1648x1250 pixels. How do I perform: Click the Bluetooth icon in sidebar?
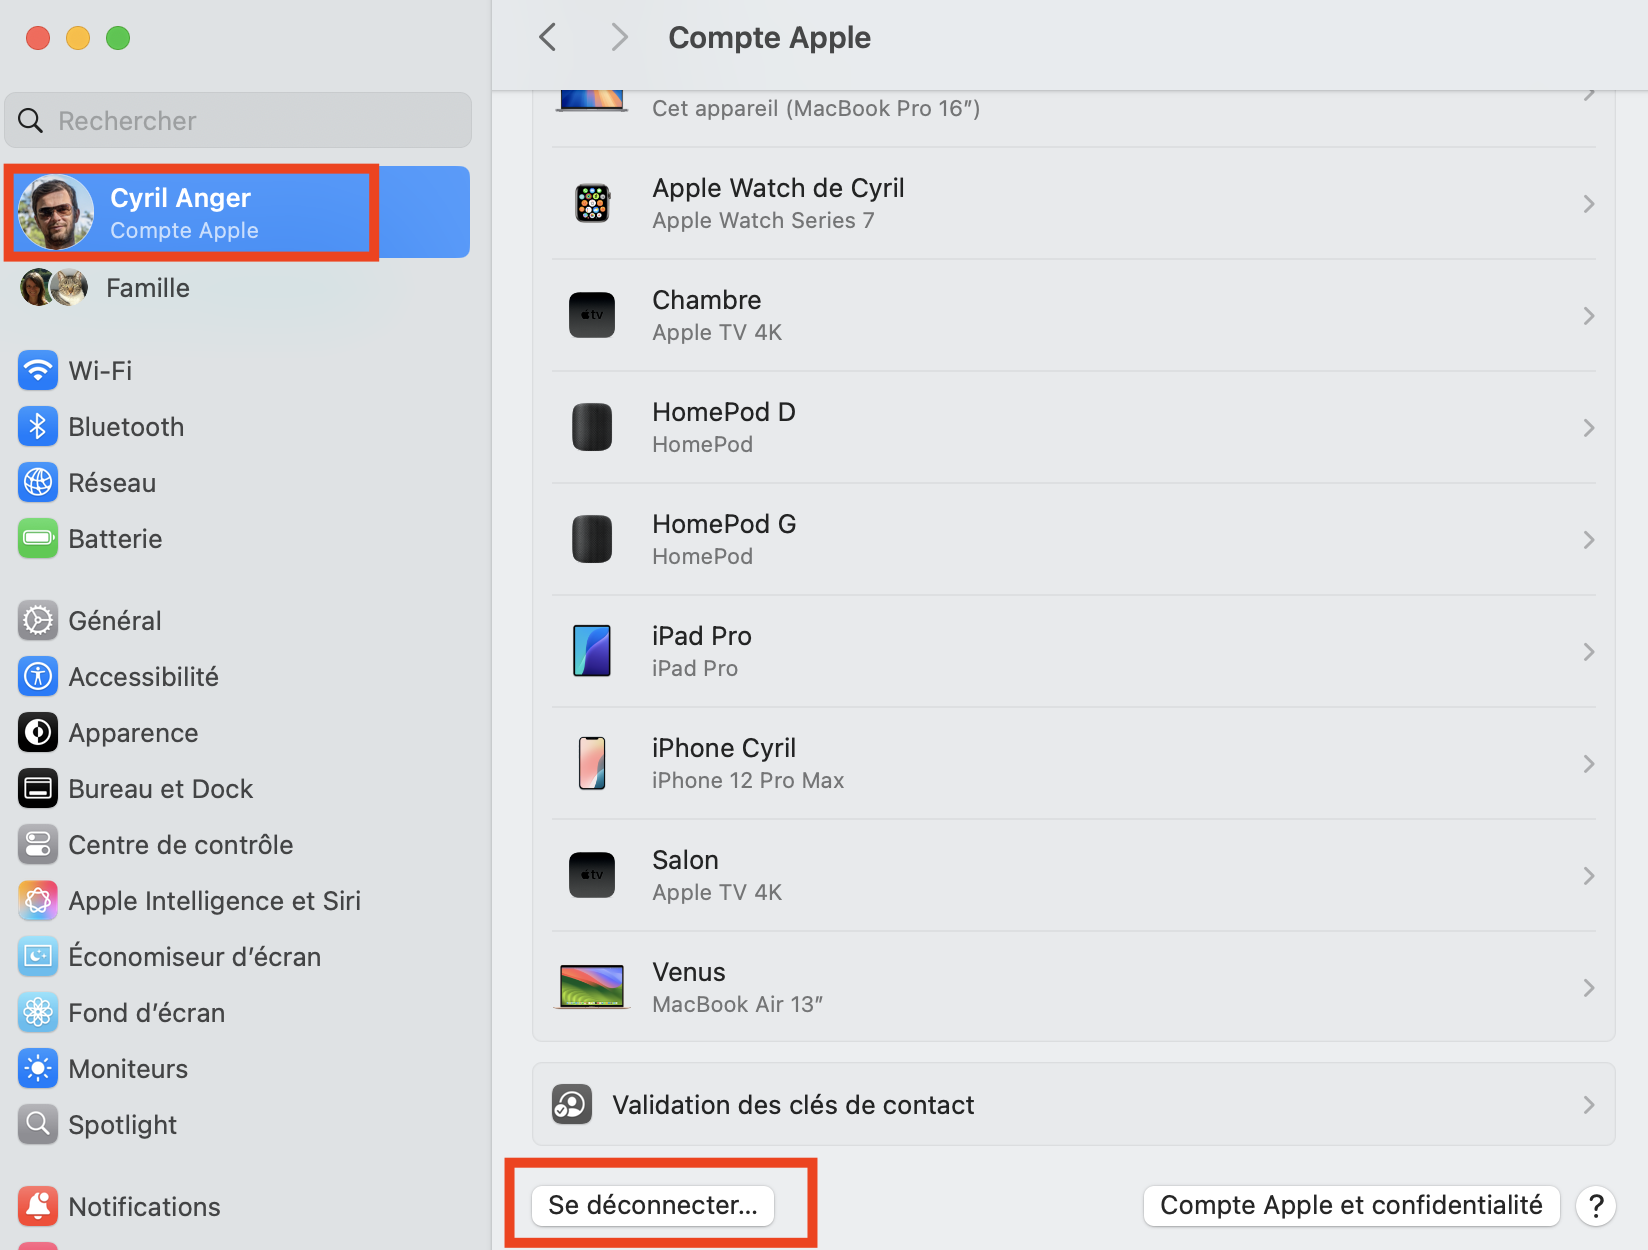click(38, 427)
